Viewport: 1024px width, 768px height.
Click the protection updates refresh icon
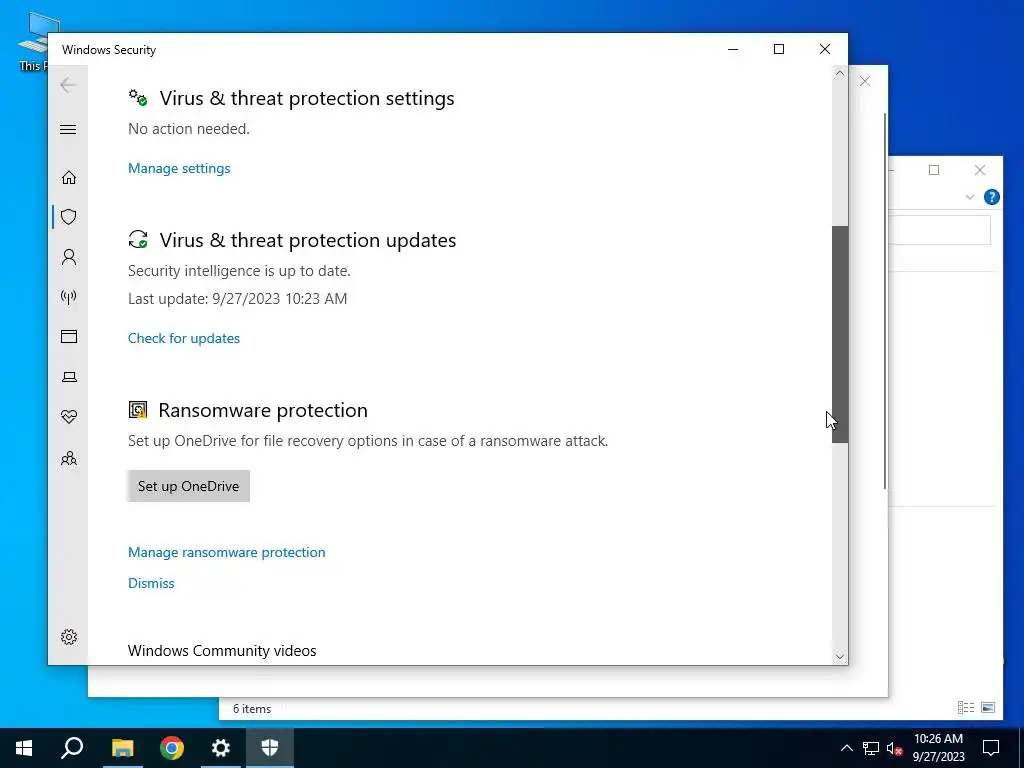click(138, 240)
